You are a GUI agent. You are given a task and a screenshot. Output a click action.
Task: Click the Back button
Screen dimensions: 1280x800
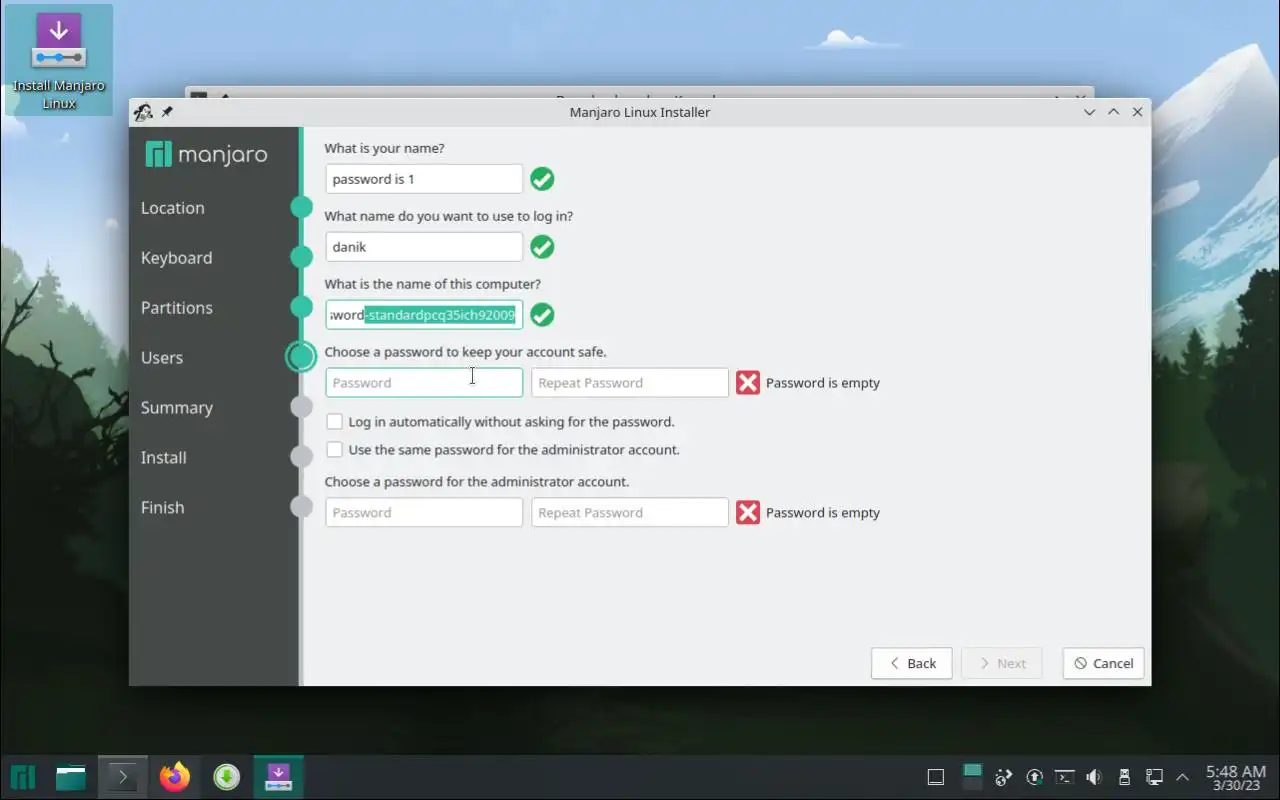(x=911, y=663)
